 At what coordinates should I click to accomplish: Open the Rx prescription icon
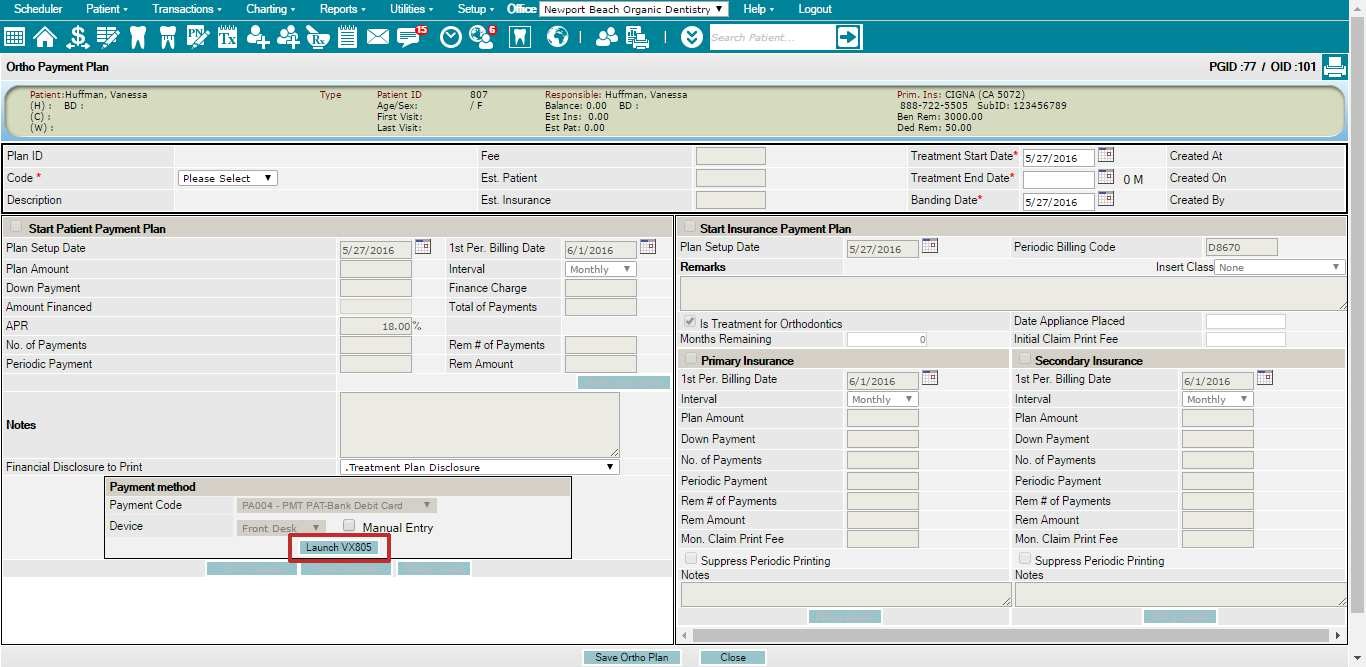(317, 38)
